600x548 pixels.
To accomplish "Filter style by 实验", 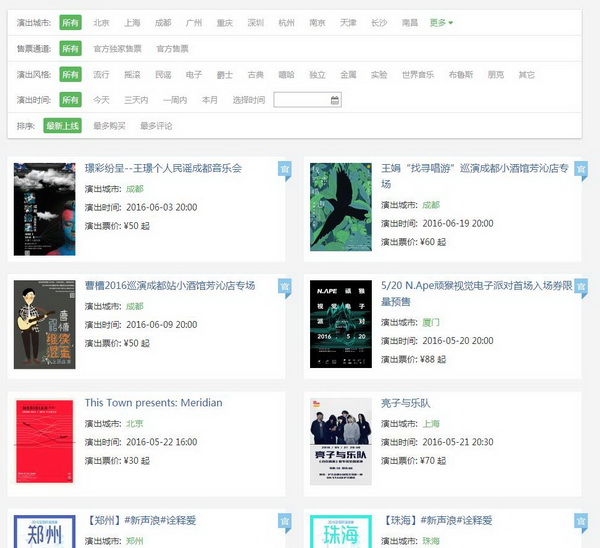I will pyautogui.click(x=379, y=74).
